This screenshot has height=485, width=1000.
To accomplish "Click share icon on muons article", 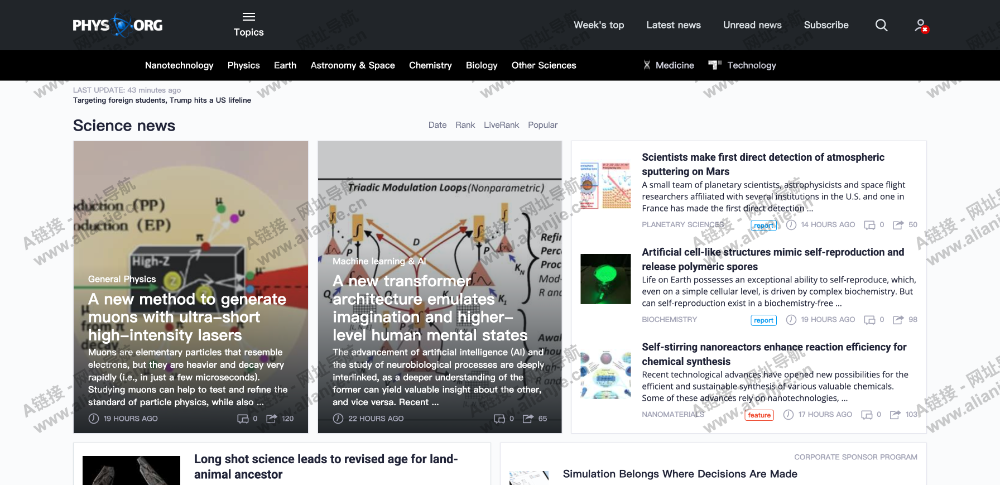I will (x=272, y=419).
